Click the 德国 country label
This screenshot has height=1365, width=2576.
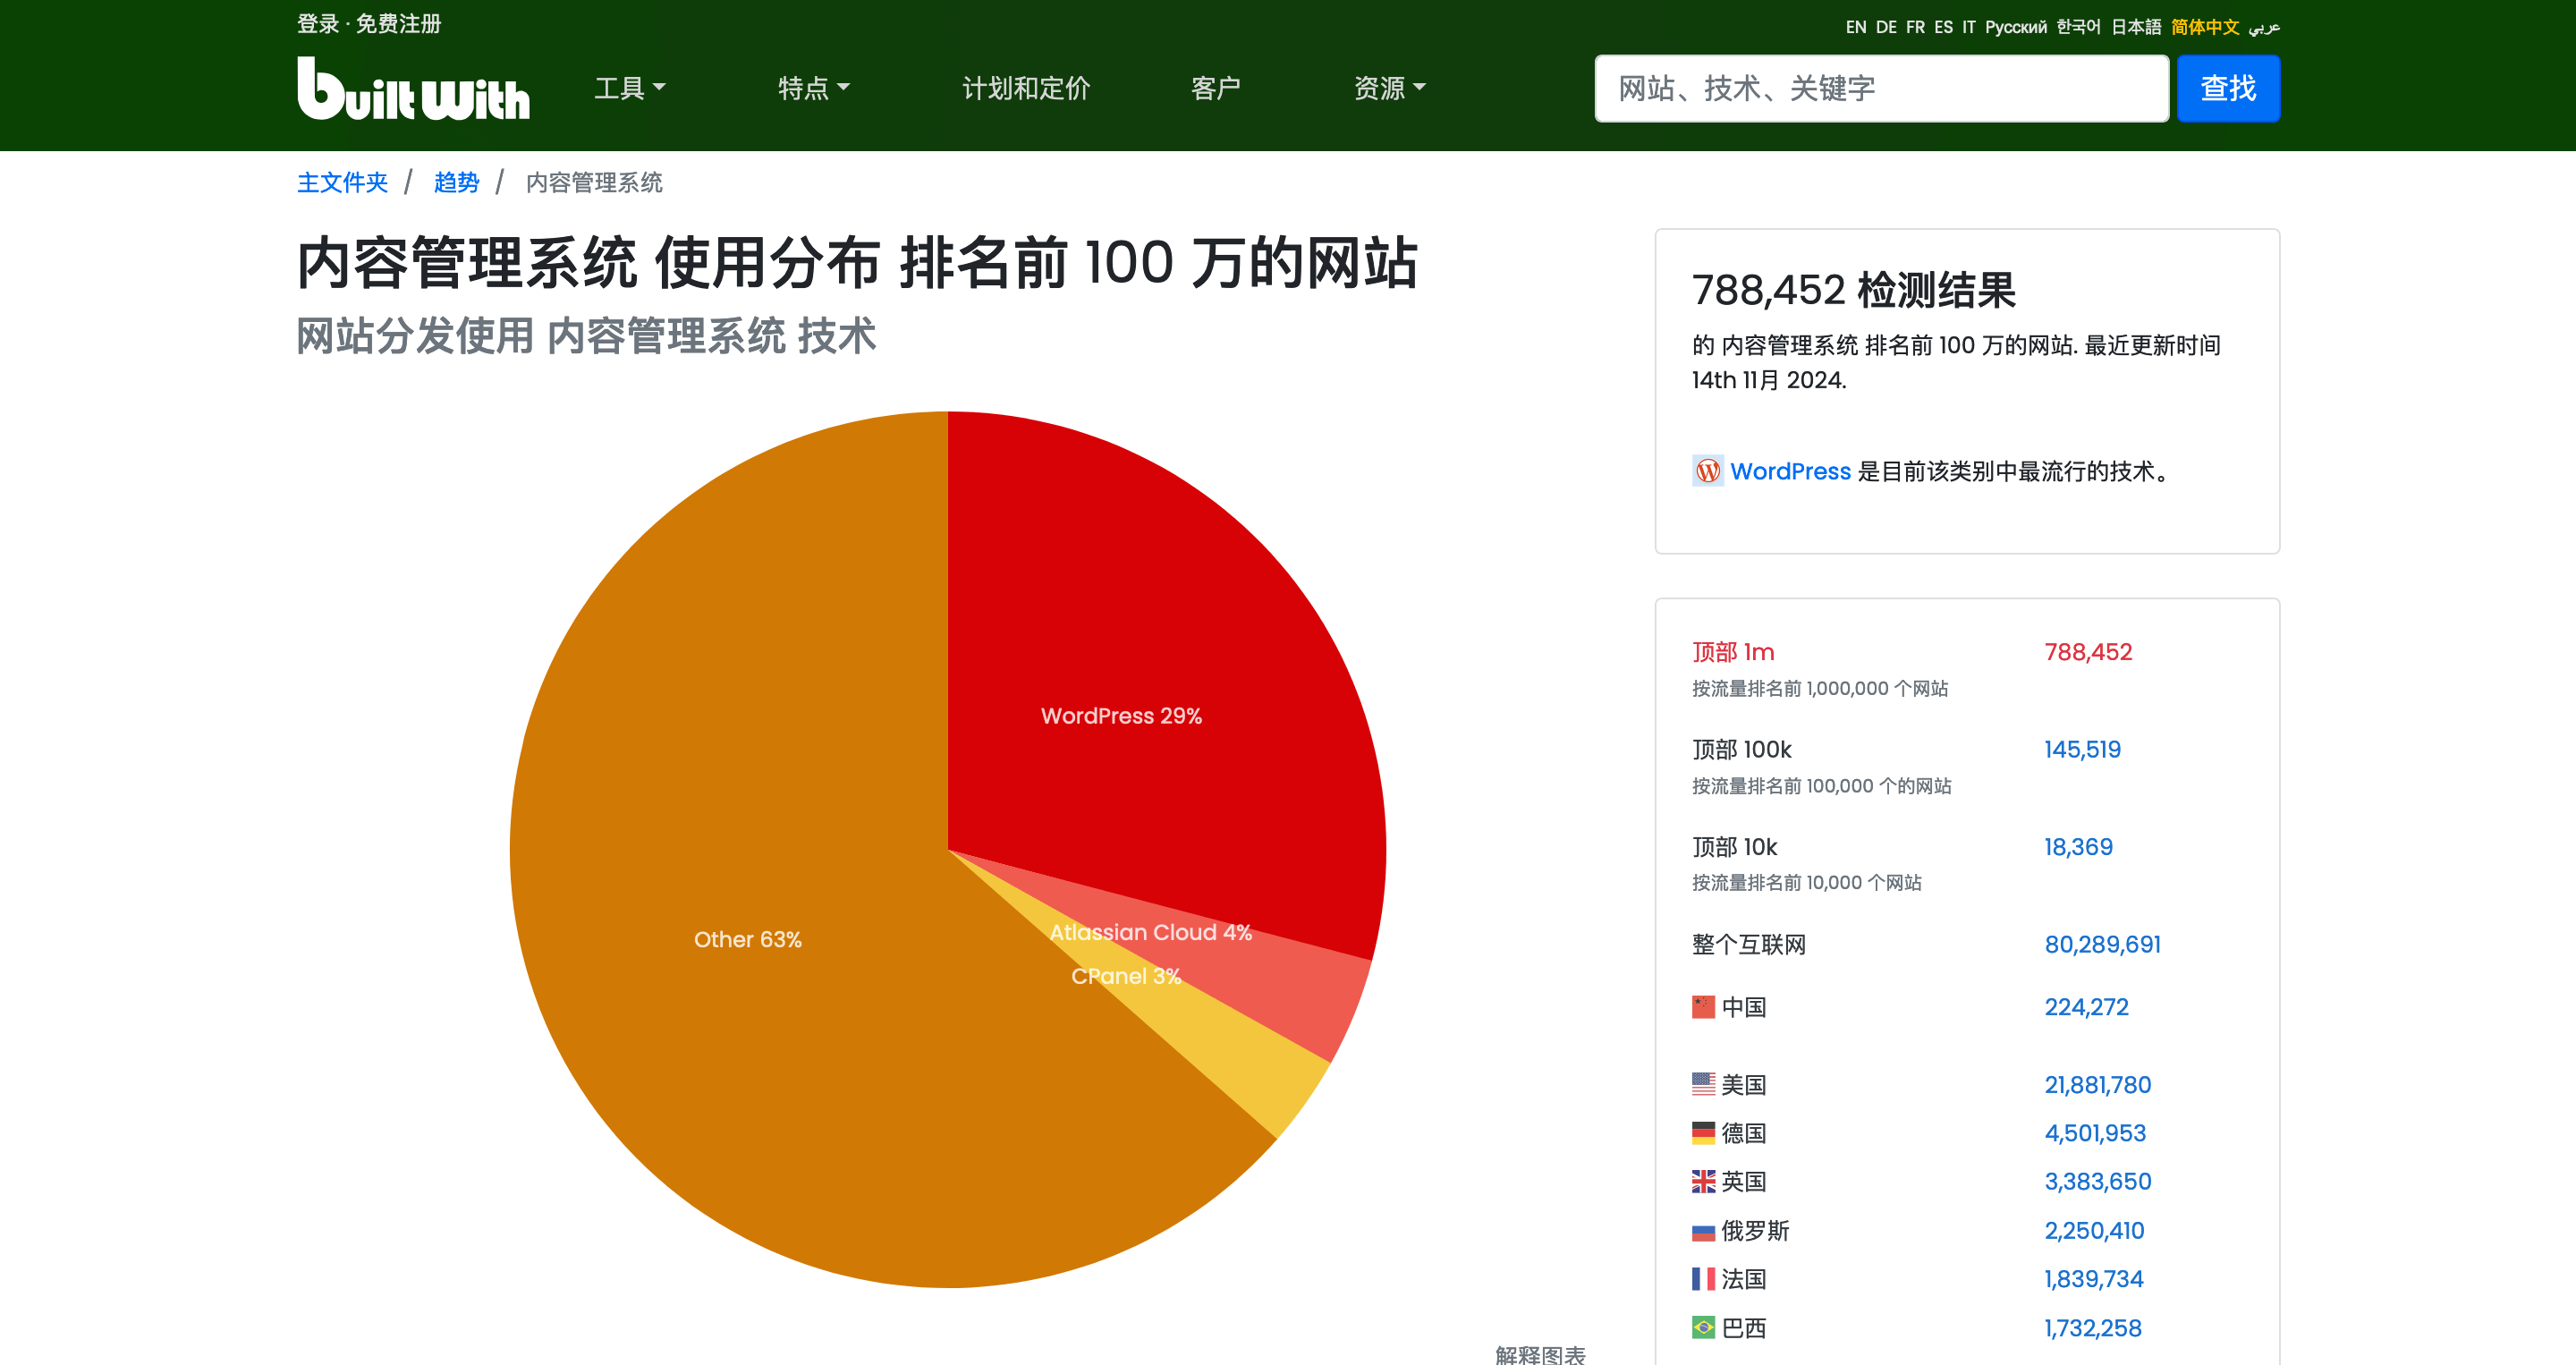[x=1743, y=1133]
